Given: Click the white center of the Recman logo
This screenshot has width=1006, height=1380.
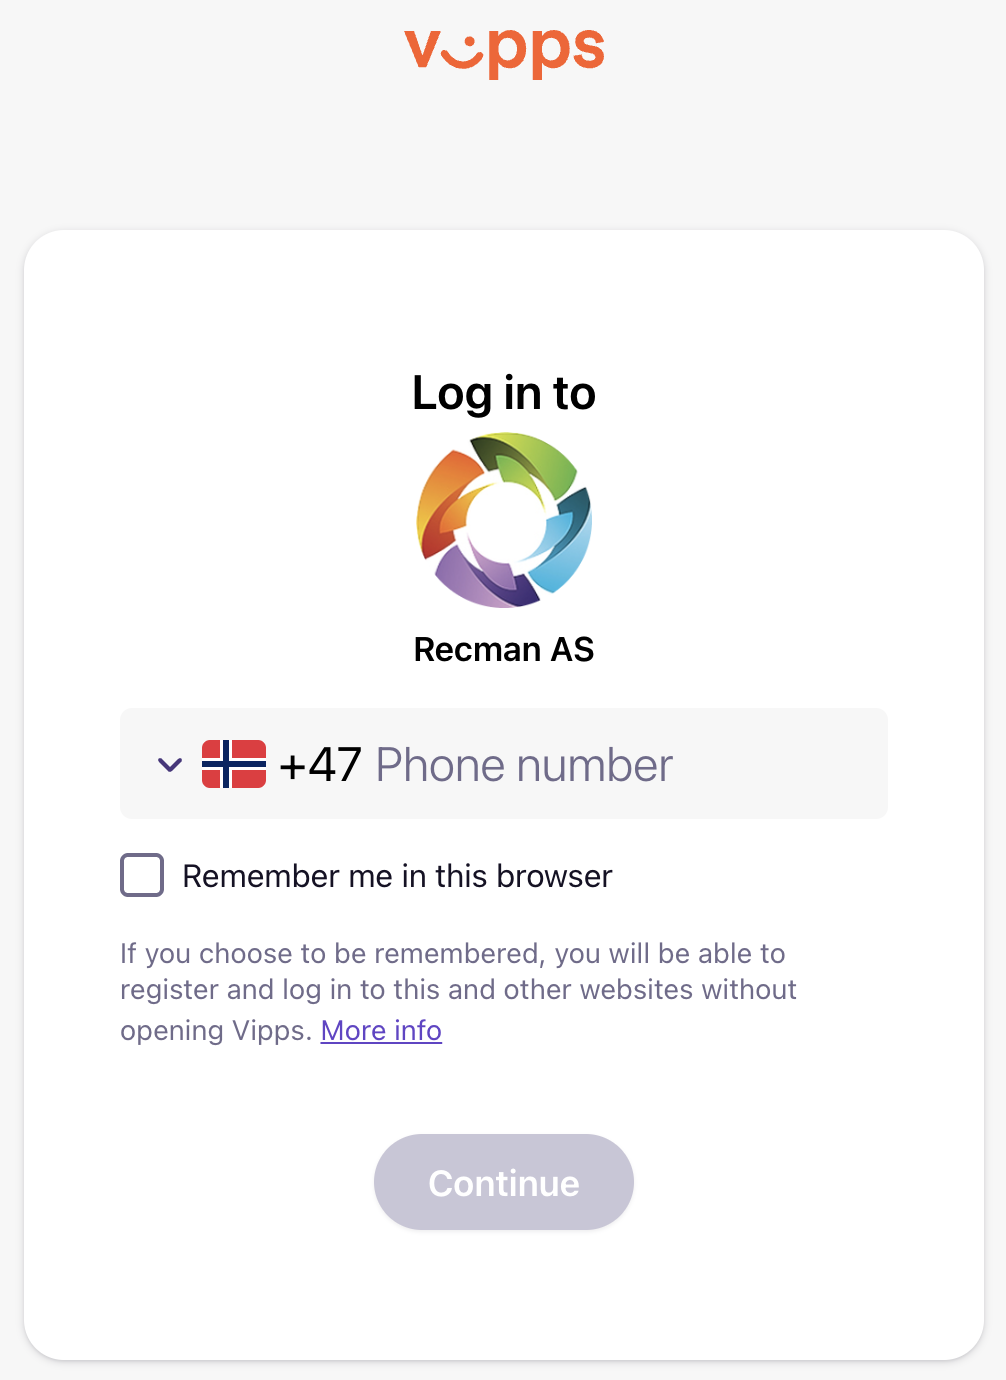Looking at the screenshot, I should click(x=506, y=520).
